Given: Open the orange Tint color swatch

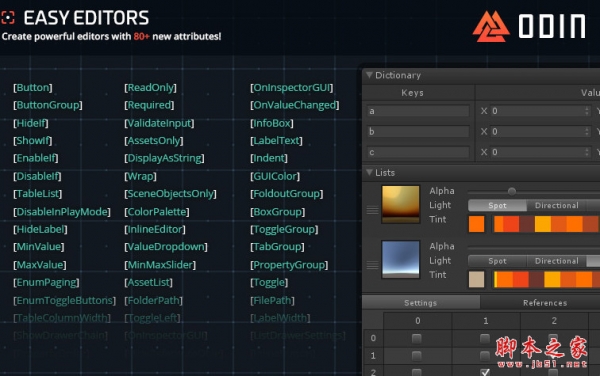Looking at the screenshot, I should [476, 224].
